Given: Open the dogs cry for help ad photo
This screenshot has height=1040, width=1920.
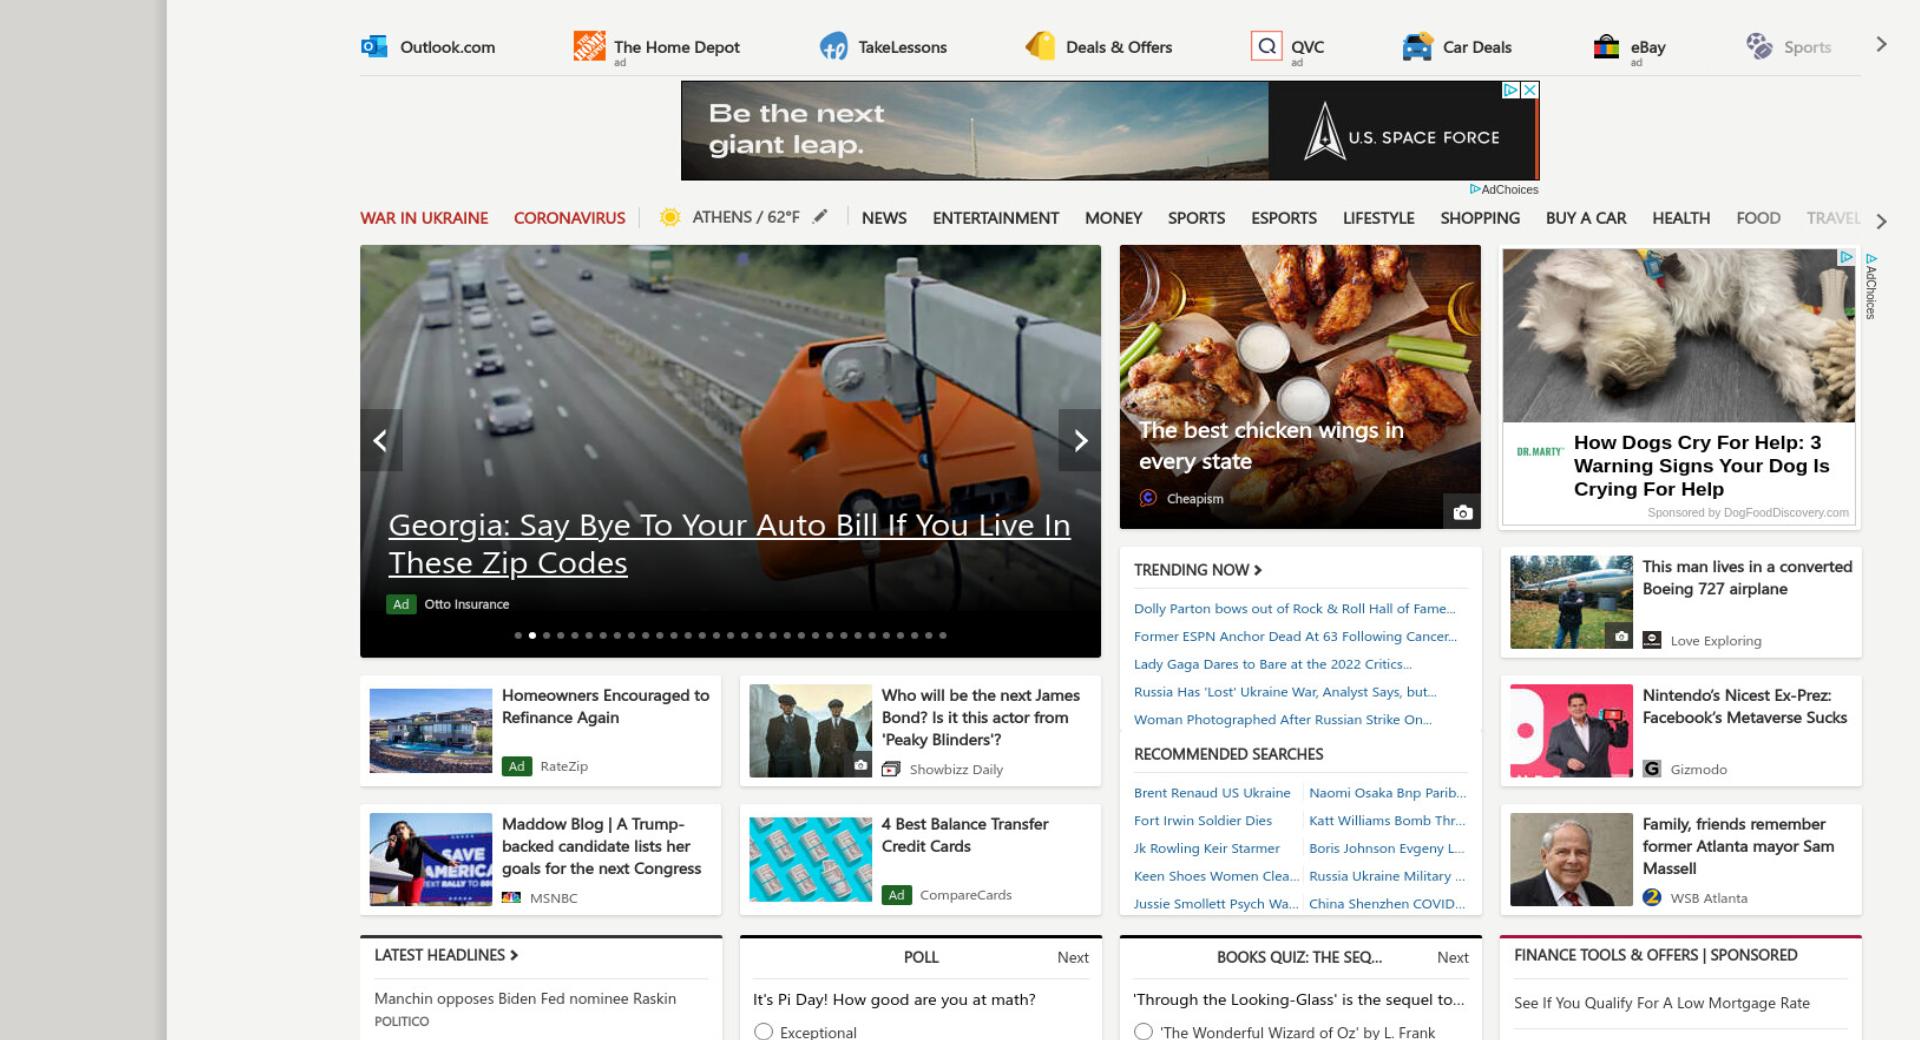Looking at the screenshot, I should [1678, 335].
